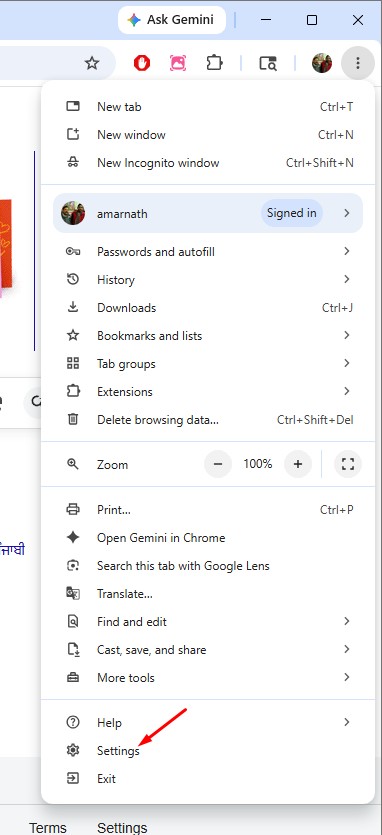Viewport: 382px width, 835px height.
Task: Open Downloads from the menu
Action: click(208, 308)
